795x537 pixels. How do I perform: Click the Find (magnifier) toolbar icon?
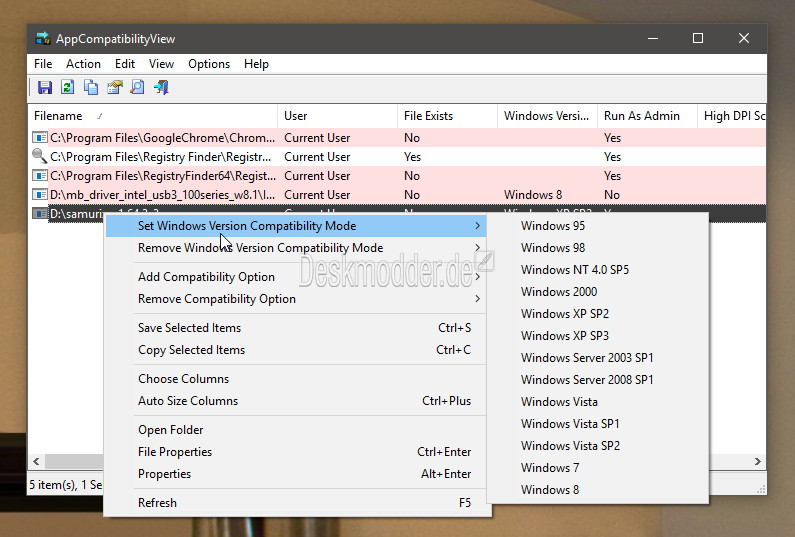point(137,88)
